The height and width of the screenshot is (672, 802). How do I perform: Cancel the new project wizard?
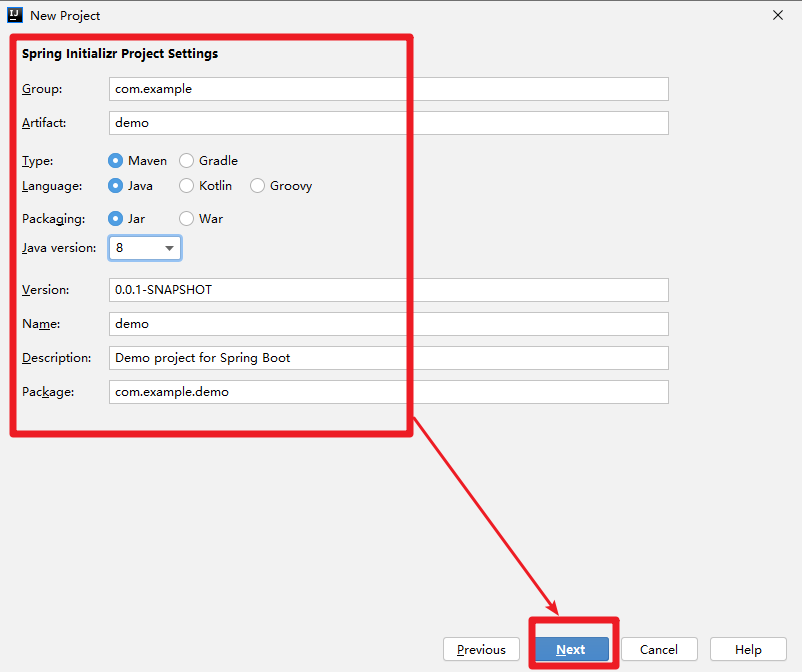pos(659,649)
